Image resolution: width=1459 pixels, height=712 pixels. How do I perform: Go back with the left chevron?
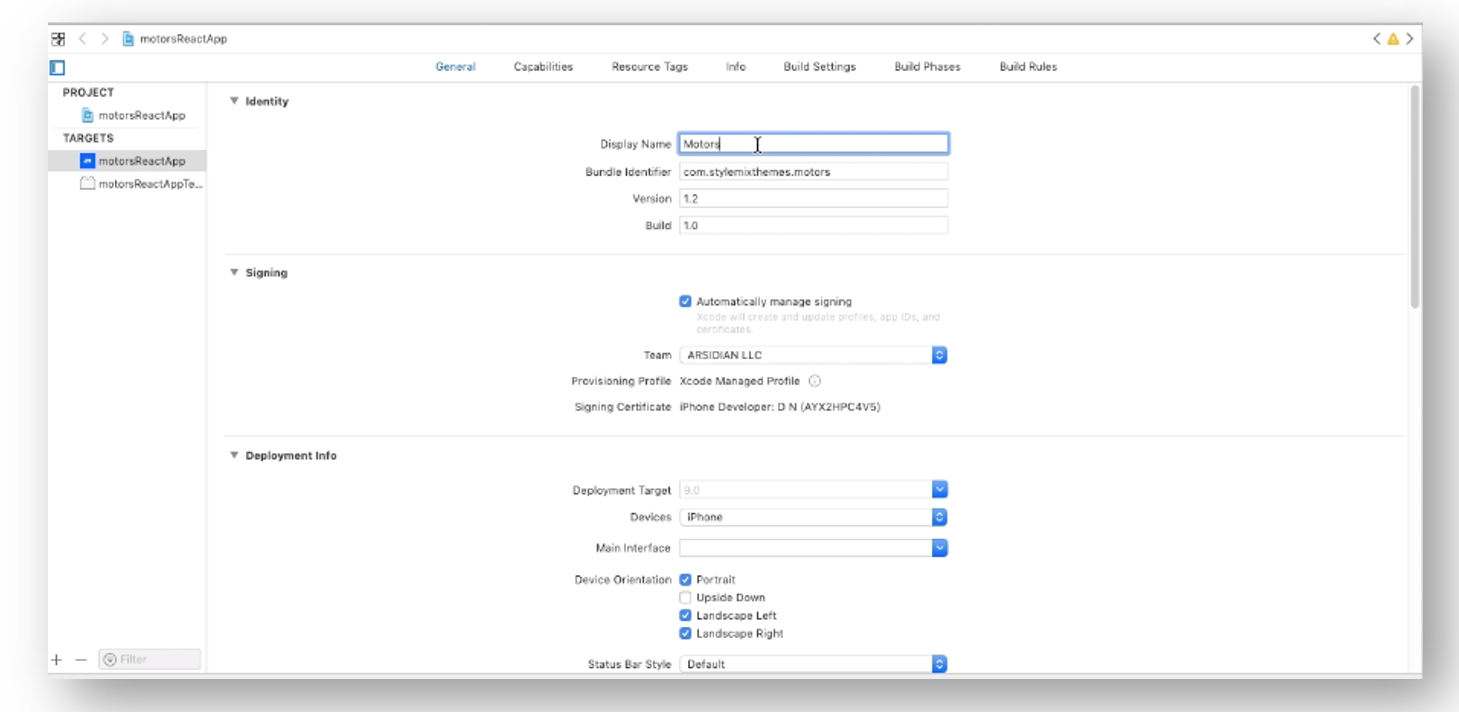(x=82, y=39)
